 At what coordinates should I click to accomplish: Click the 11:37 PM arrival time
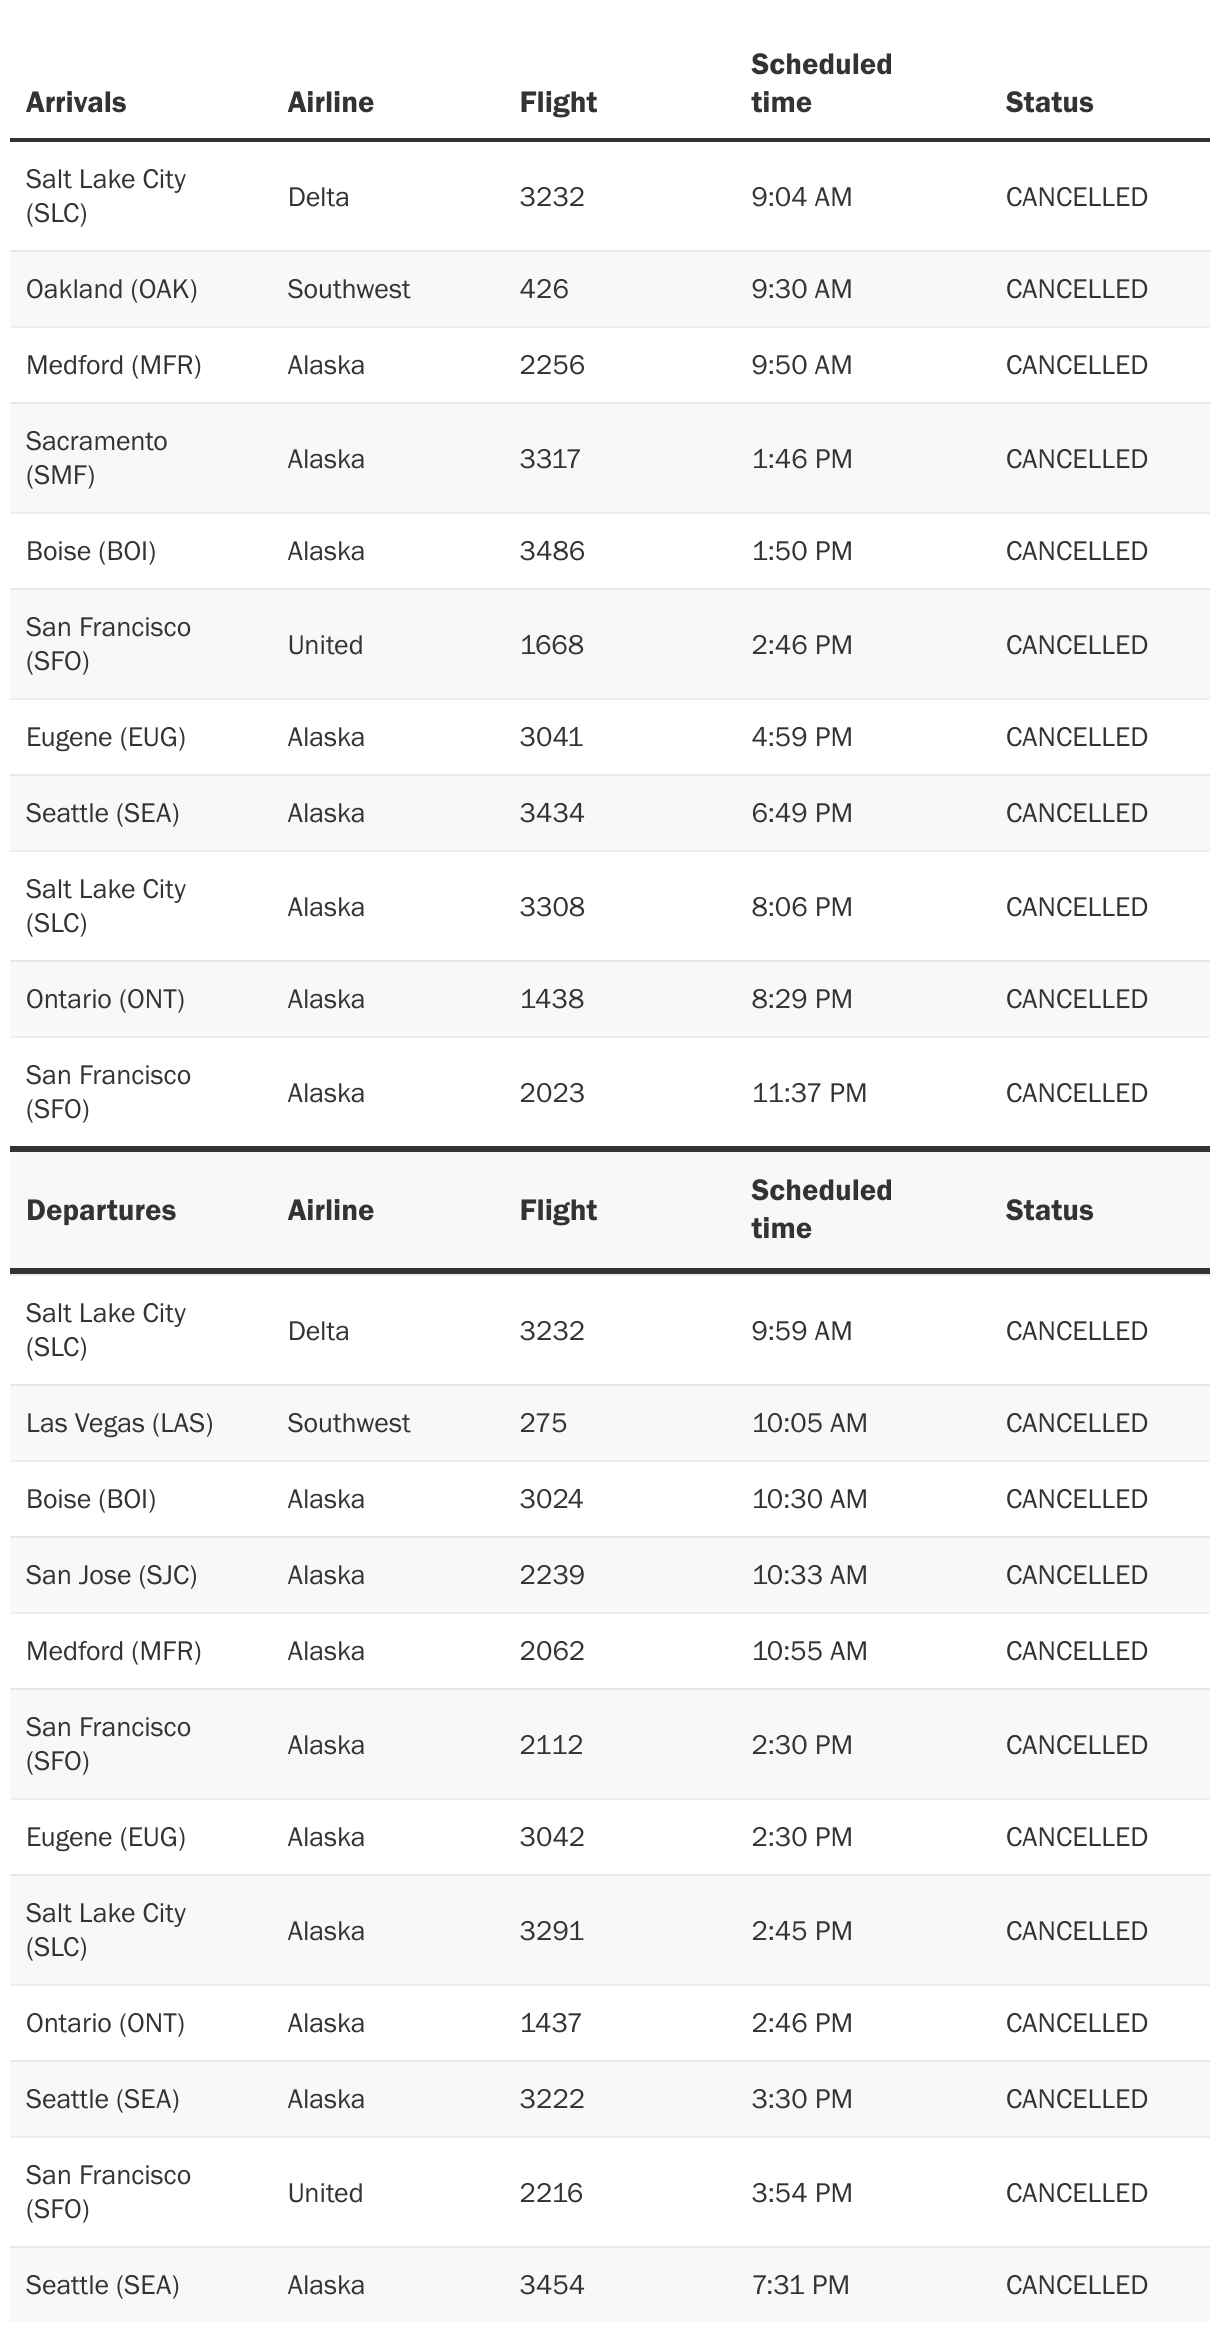[809, 1093]
